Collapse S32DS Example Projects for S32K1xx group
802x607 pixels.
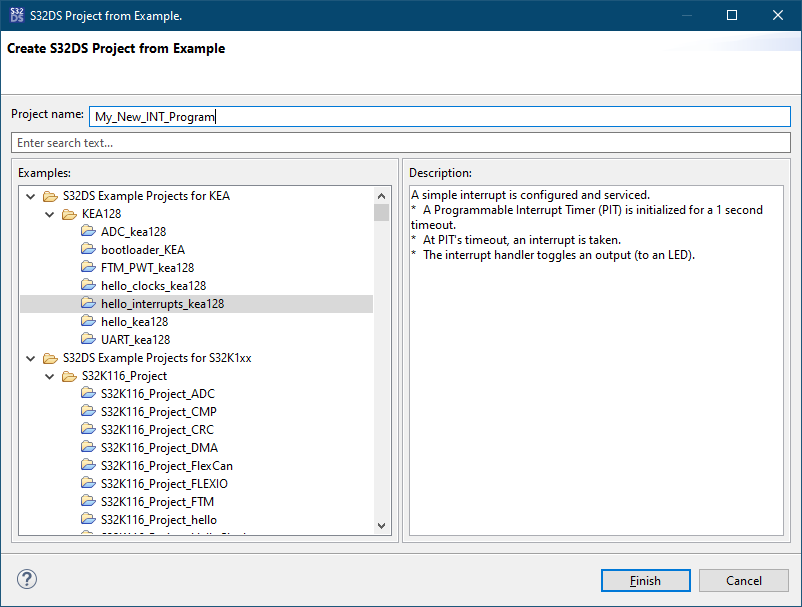click(x=30, y=358)
